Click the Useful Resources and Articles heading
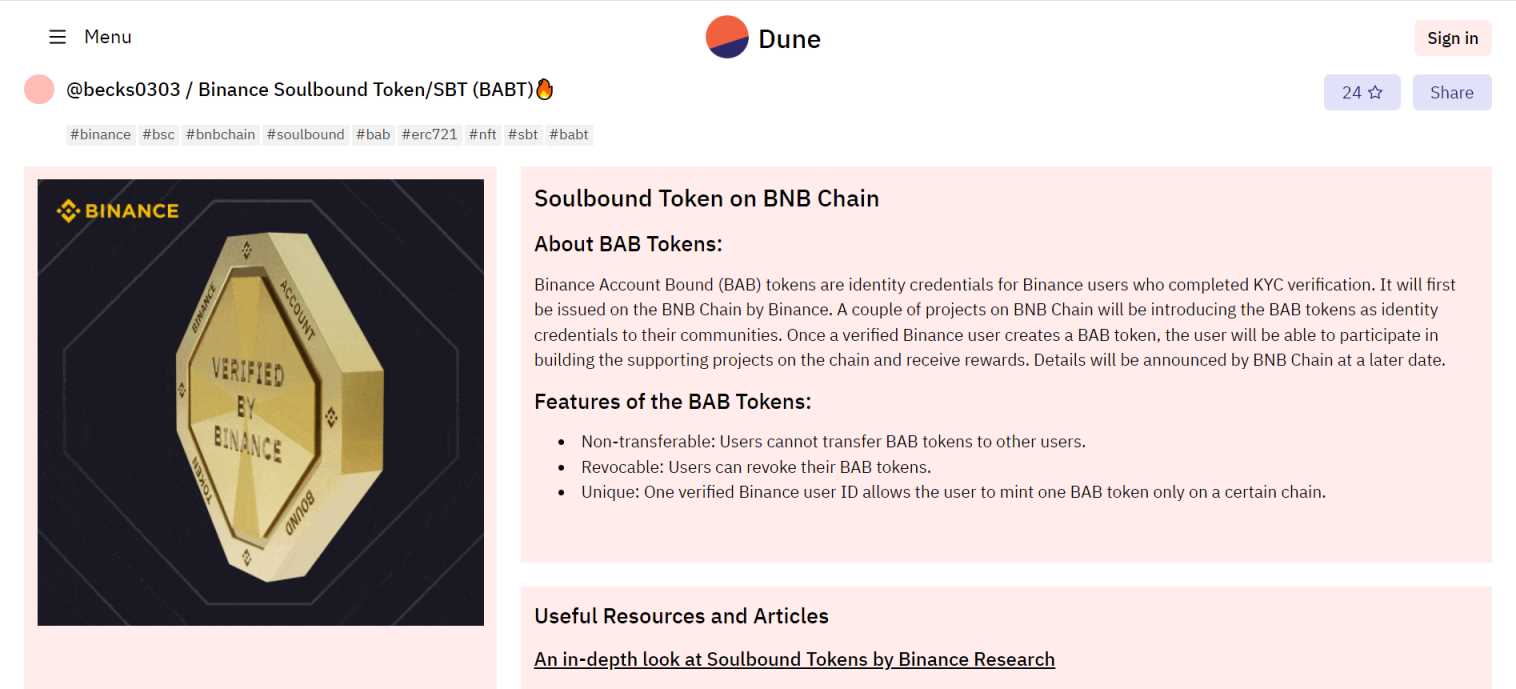The image size is (1516, 689). coord(681,616)
